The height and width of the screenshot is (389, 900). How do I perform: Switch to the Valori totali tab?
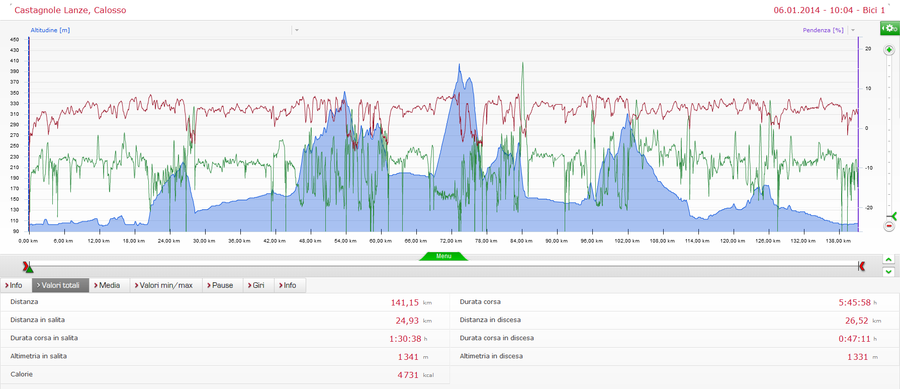coord(60,285)
